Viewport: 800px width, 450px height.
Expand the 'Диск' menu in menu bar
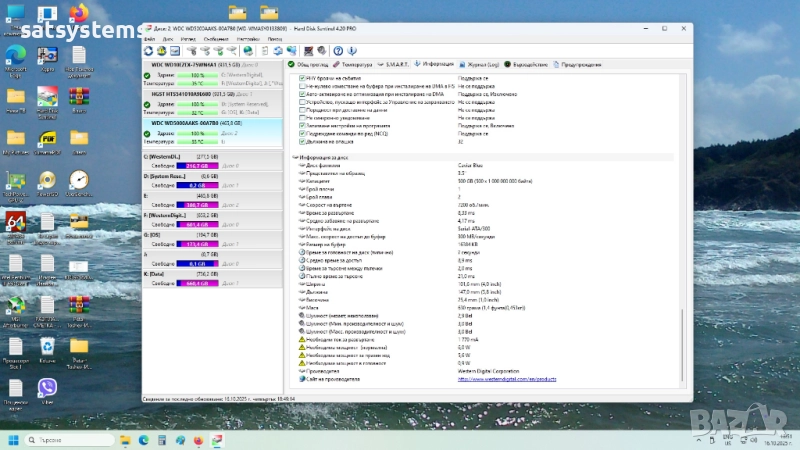[167, 38]
